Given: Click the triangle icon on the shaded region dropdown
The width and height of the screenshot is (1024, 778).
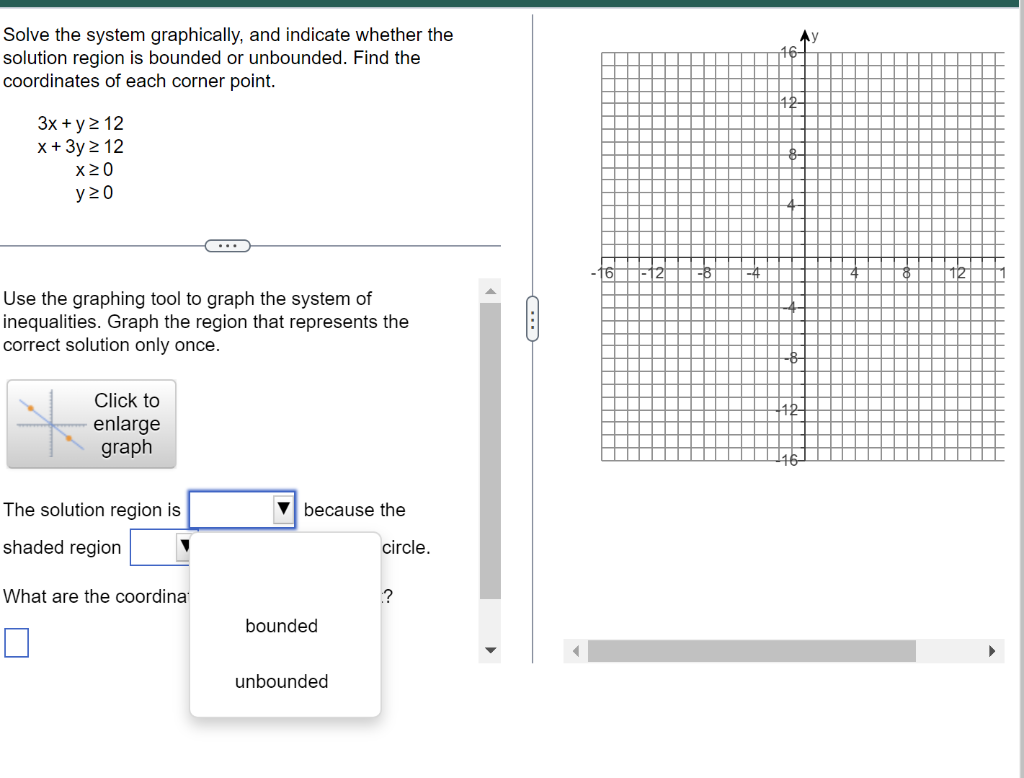Looking at the screenshot, I should 184,547.
